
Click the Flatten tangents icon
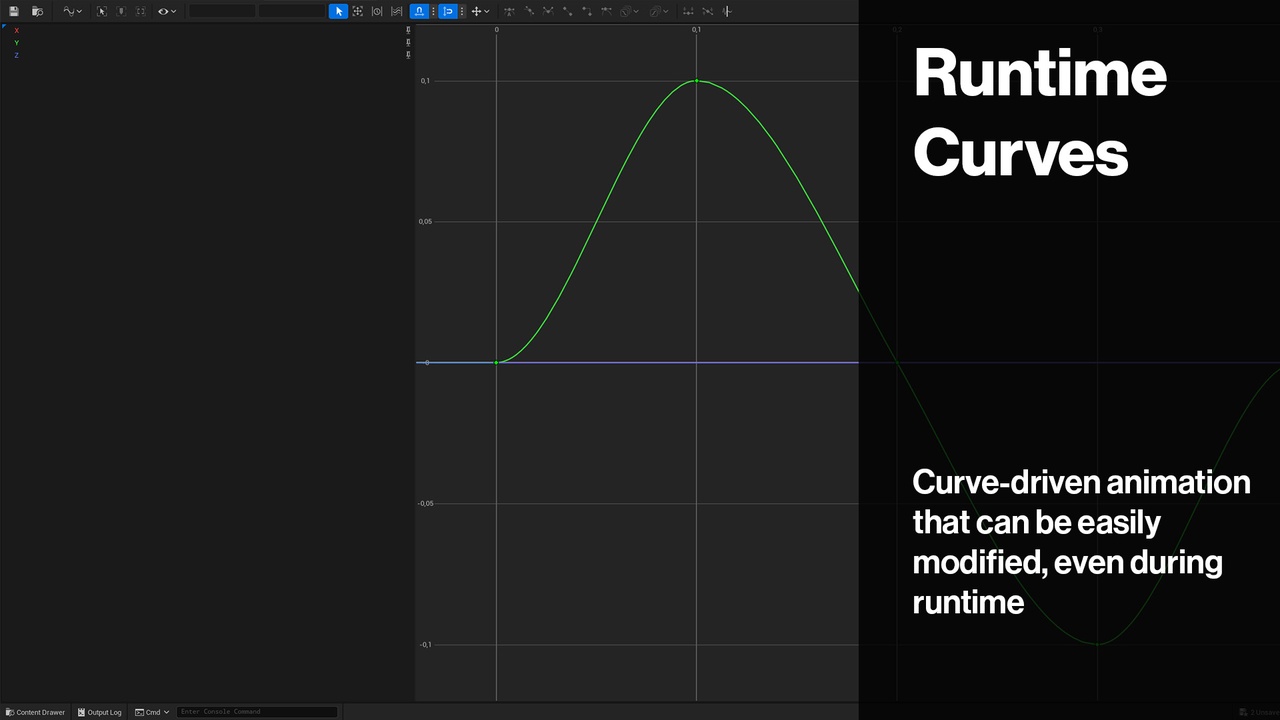click(688, 11)
